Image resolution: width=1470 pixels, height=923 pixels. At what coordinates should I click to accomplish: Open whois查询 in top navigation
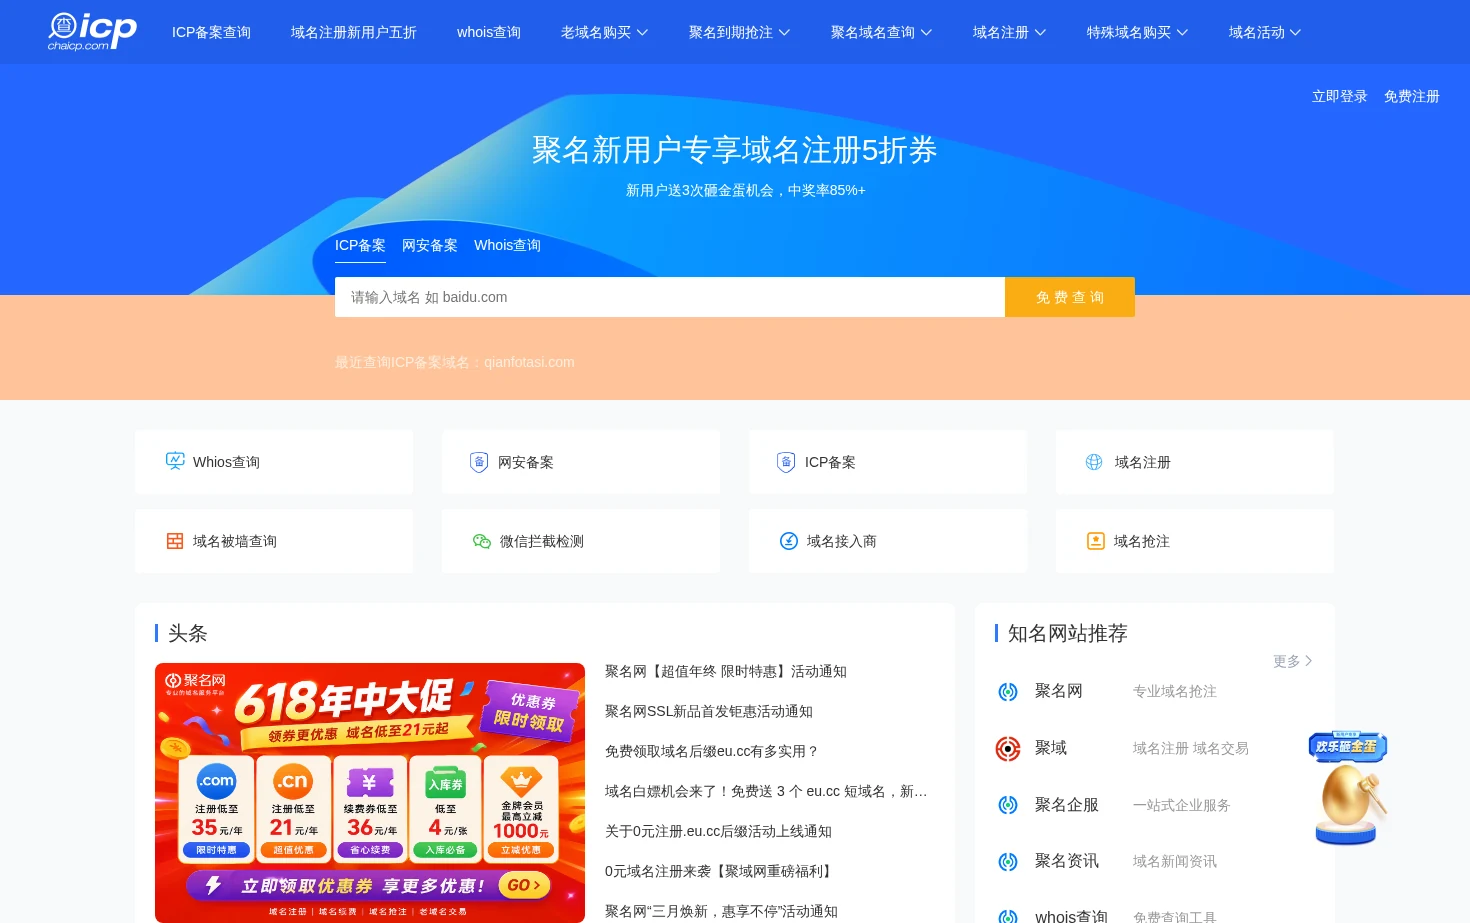pos(489,32)
